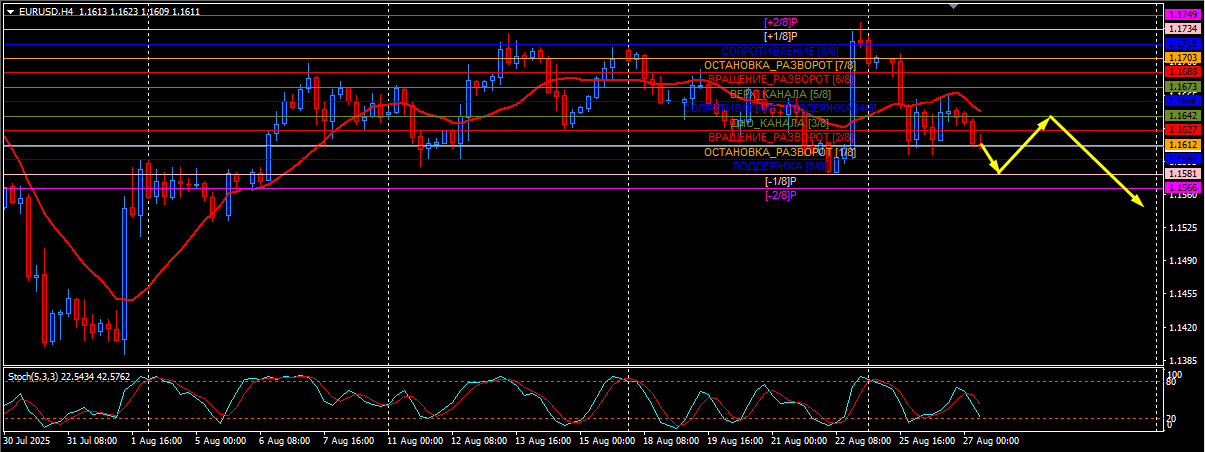Viewport: 1205px width, 452px height.
Task: Click the 1.1490 price scale value
Action: pos(1184,261)
